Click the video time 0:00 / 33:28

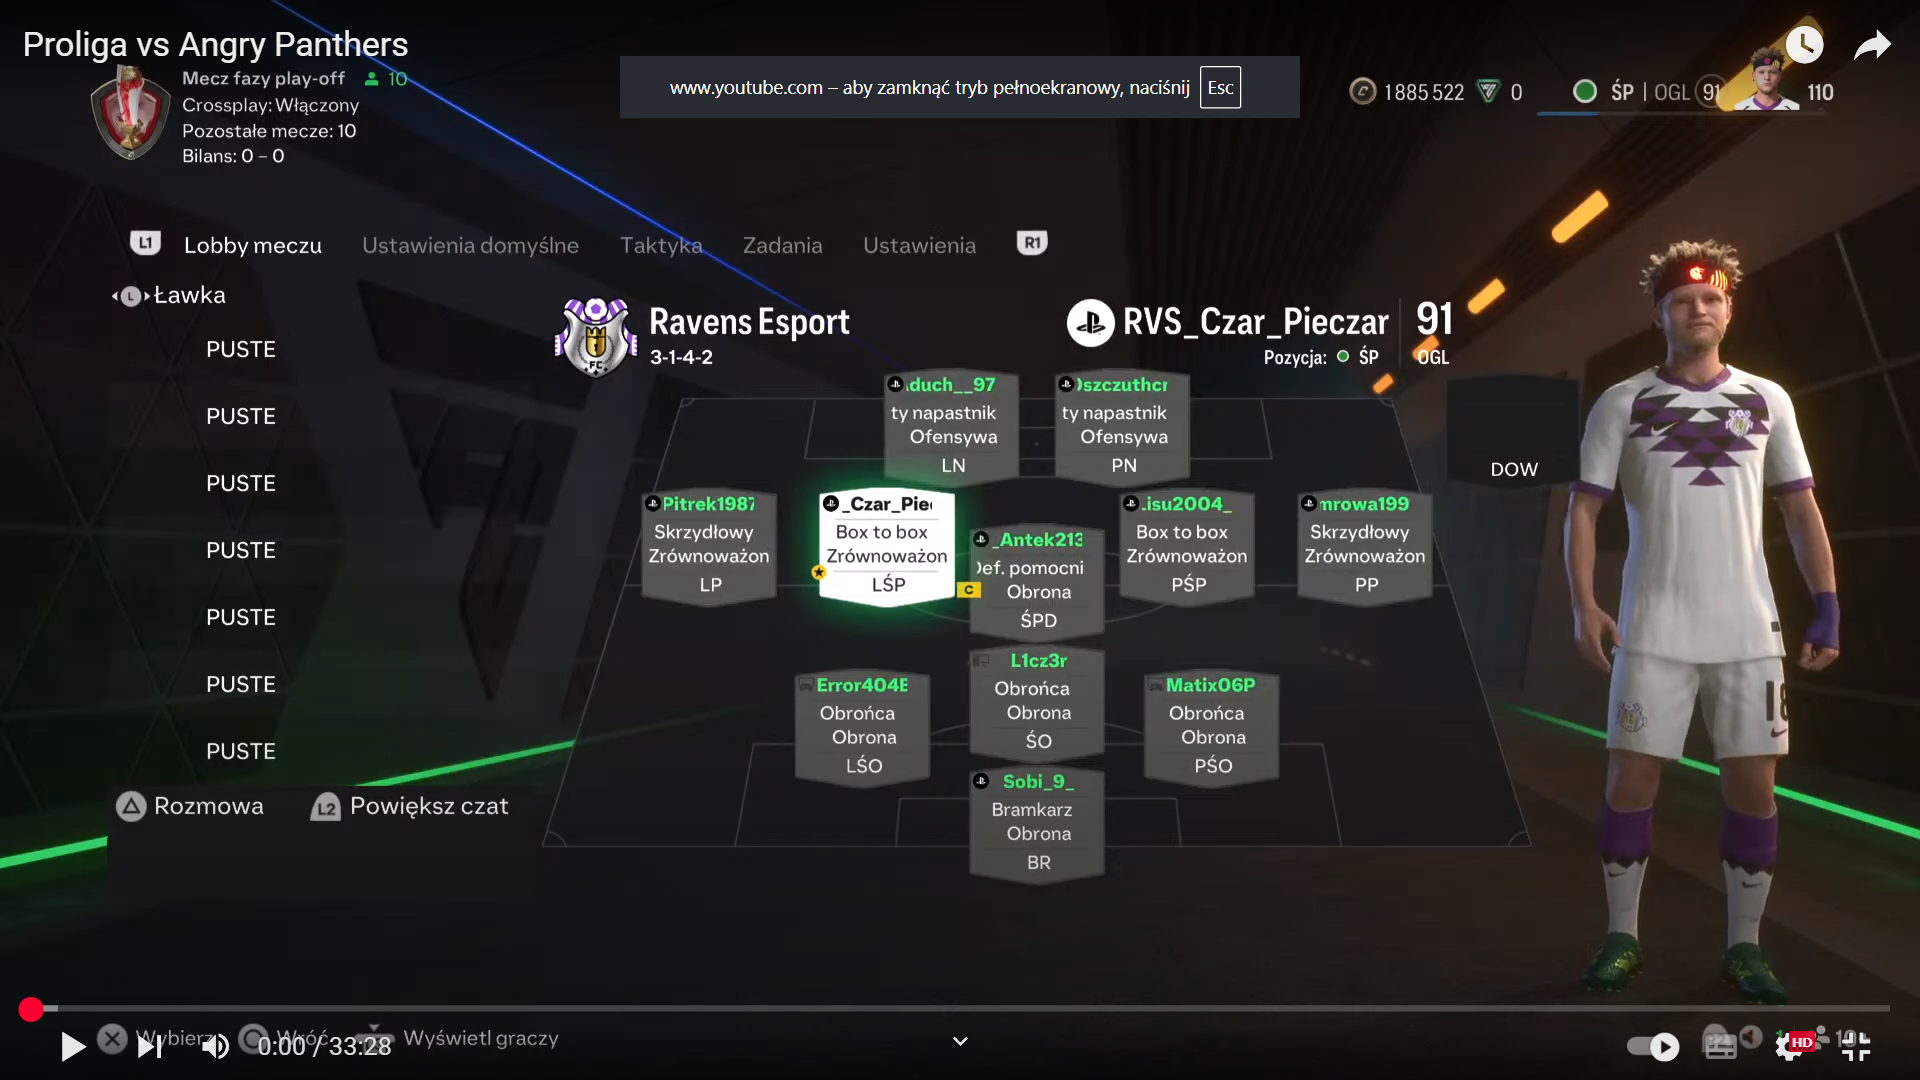[x=324, y=1046]
